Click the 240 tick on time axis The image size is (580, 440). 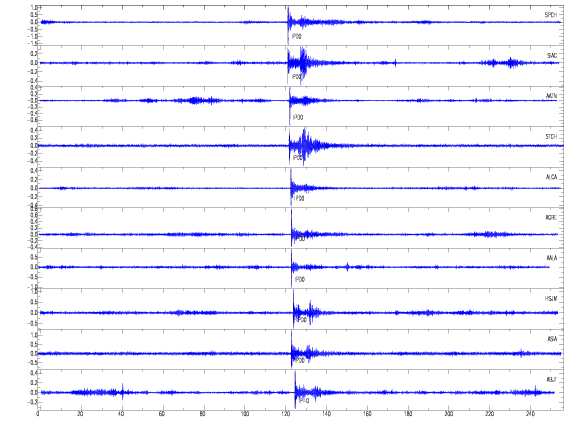[x=530, y=414]
